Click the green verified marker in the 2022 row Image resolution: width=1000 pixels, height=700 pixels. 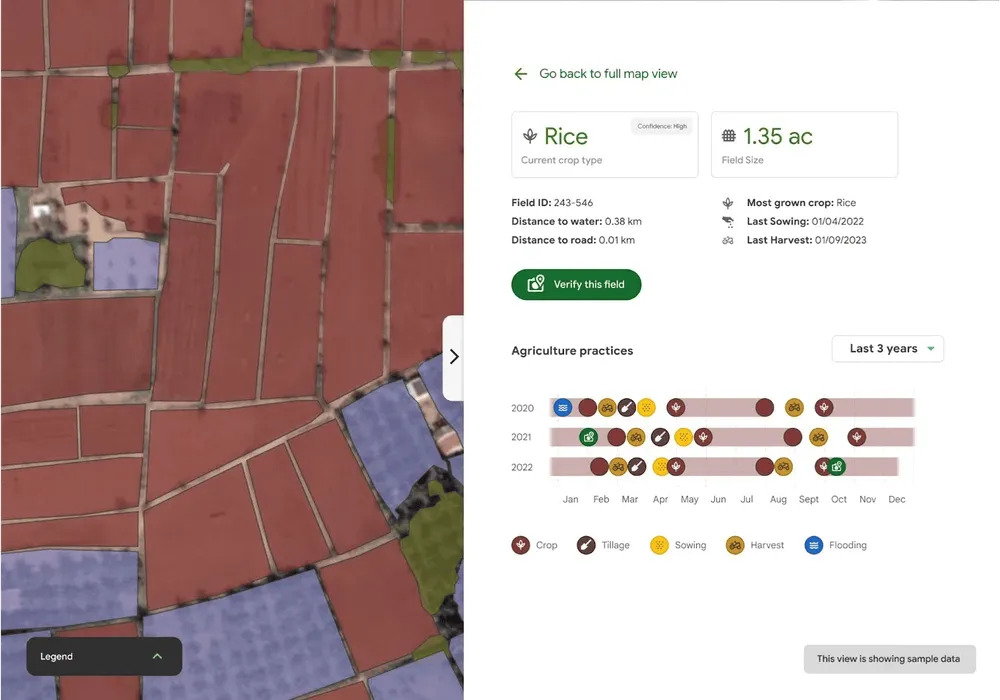click(x=837, y=467)
